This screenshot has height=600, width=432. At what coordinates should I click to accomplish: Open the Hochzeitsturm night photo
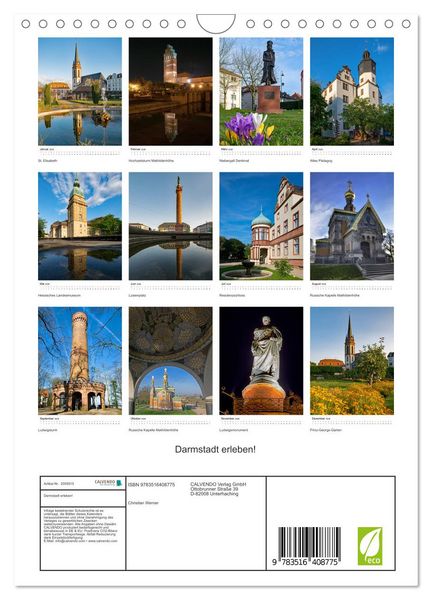coord(171,91)
